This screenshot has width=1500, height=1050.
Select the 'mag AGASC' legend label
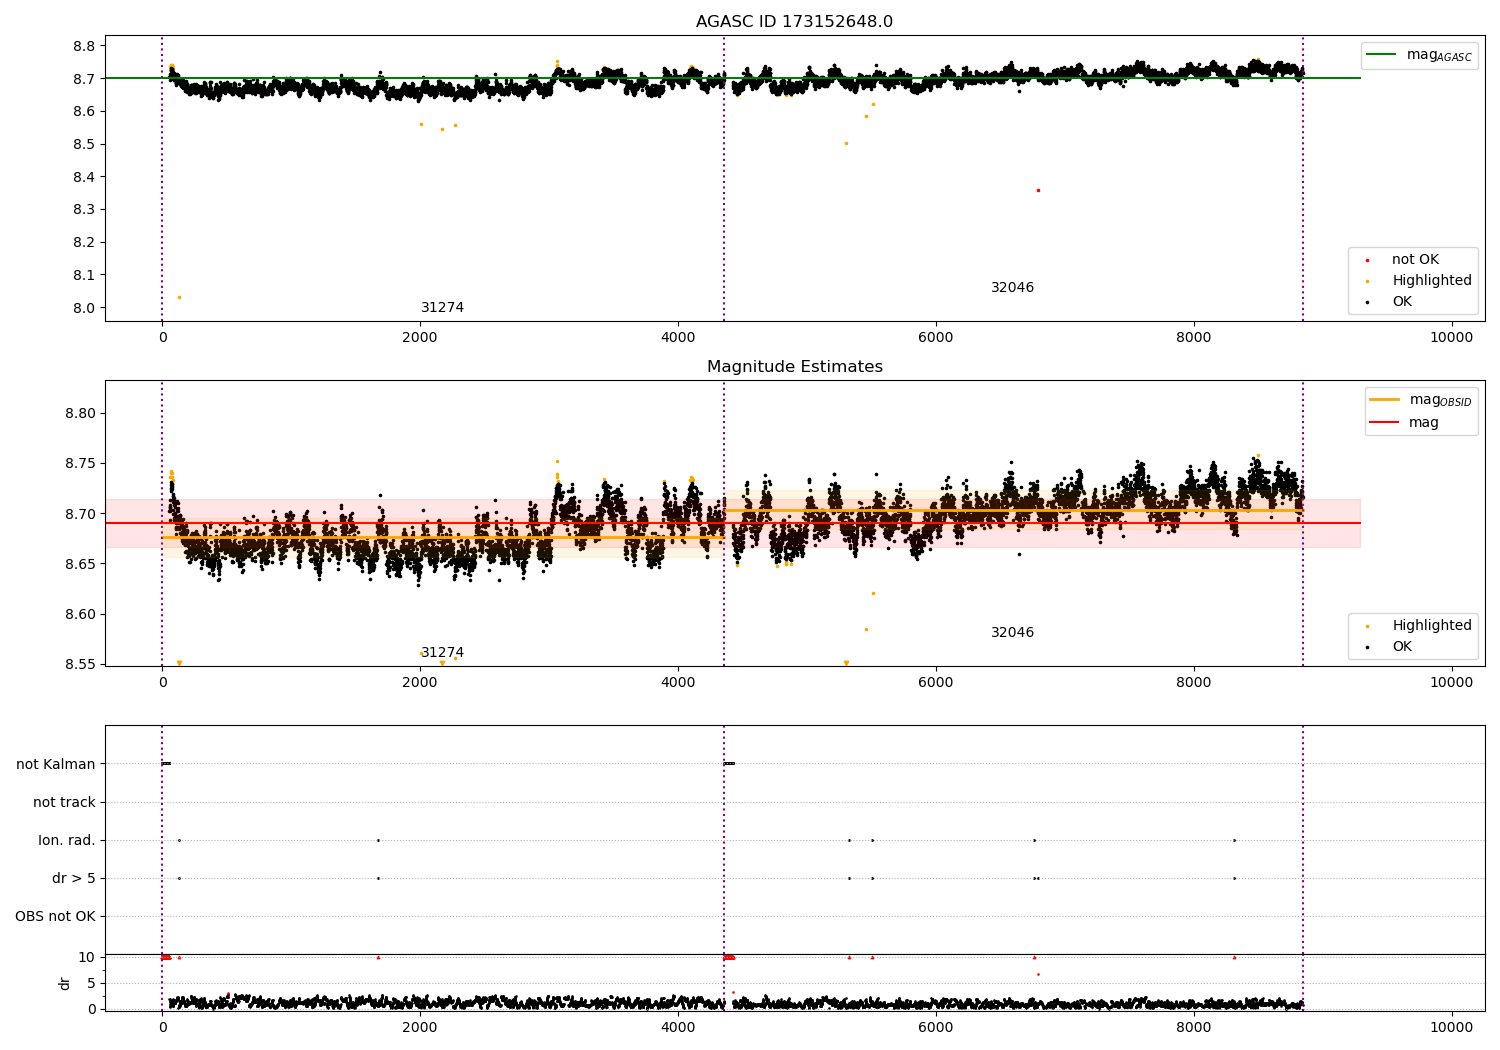[1439, 56]
